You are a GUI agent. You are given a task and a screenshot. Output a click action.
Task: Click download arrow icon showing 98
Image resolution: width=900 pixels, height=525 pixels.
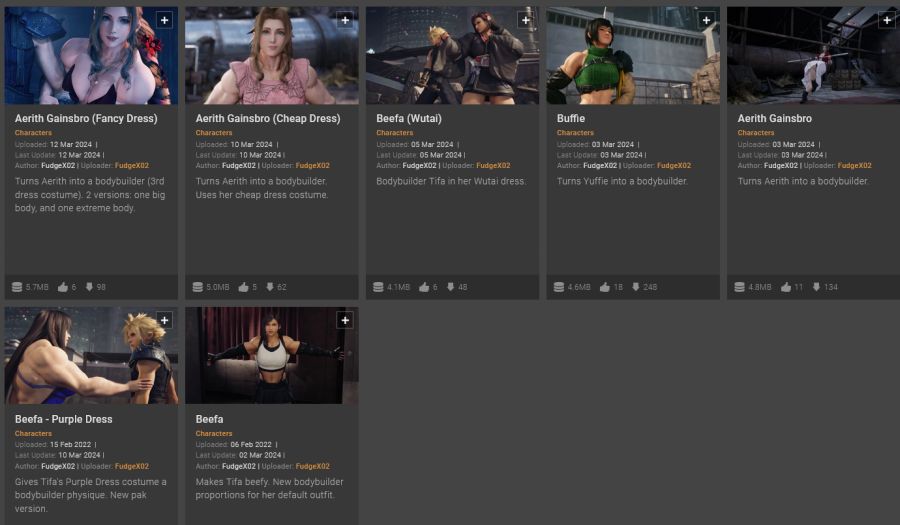(x=89, y=287)
